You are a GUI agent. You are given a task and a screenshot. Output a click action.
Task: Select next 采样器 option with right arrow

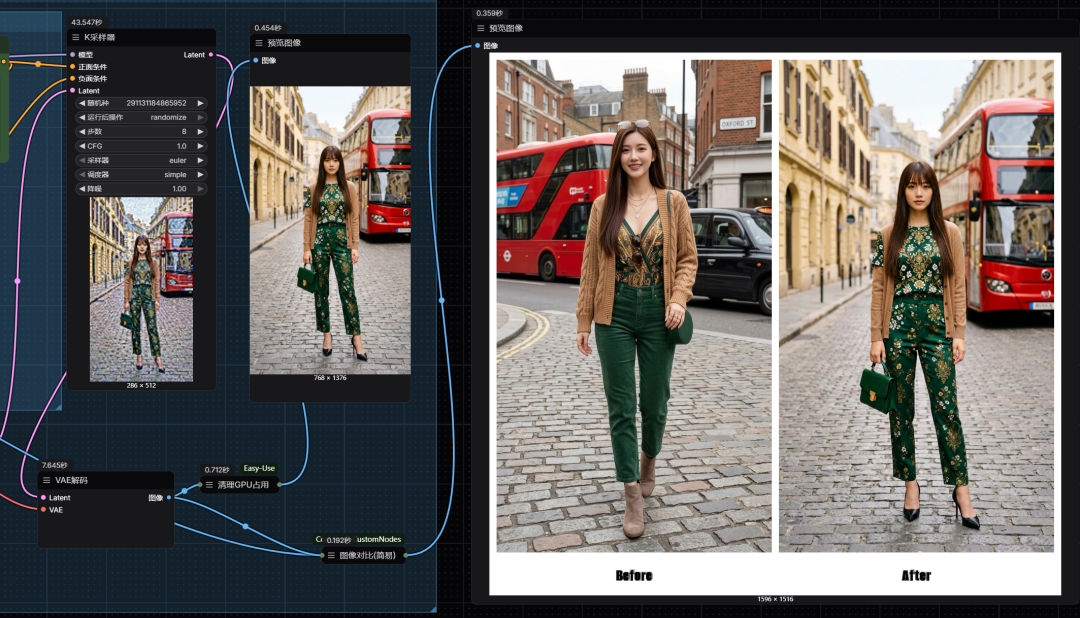point(200,161)
